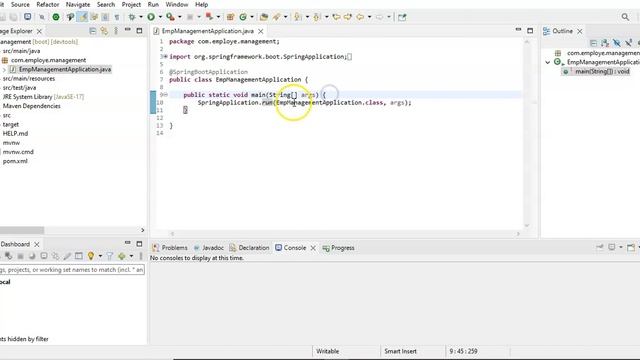Switch to the Declaration tab
640x360 pixels.
(249, 248)
